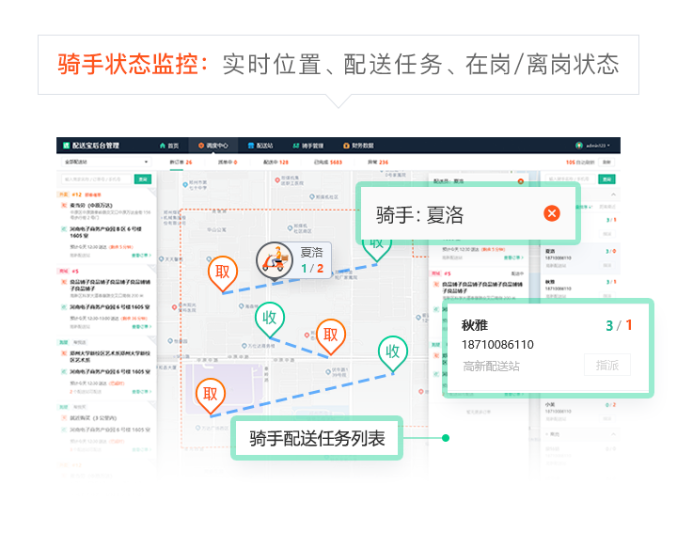Open the 全部配送站 station dropdown
The width and height of the screenshot is (683, 553).
coord(105,161)
